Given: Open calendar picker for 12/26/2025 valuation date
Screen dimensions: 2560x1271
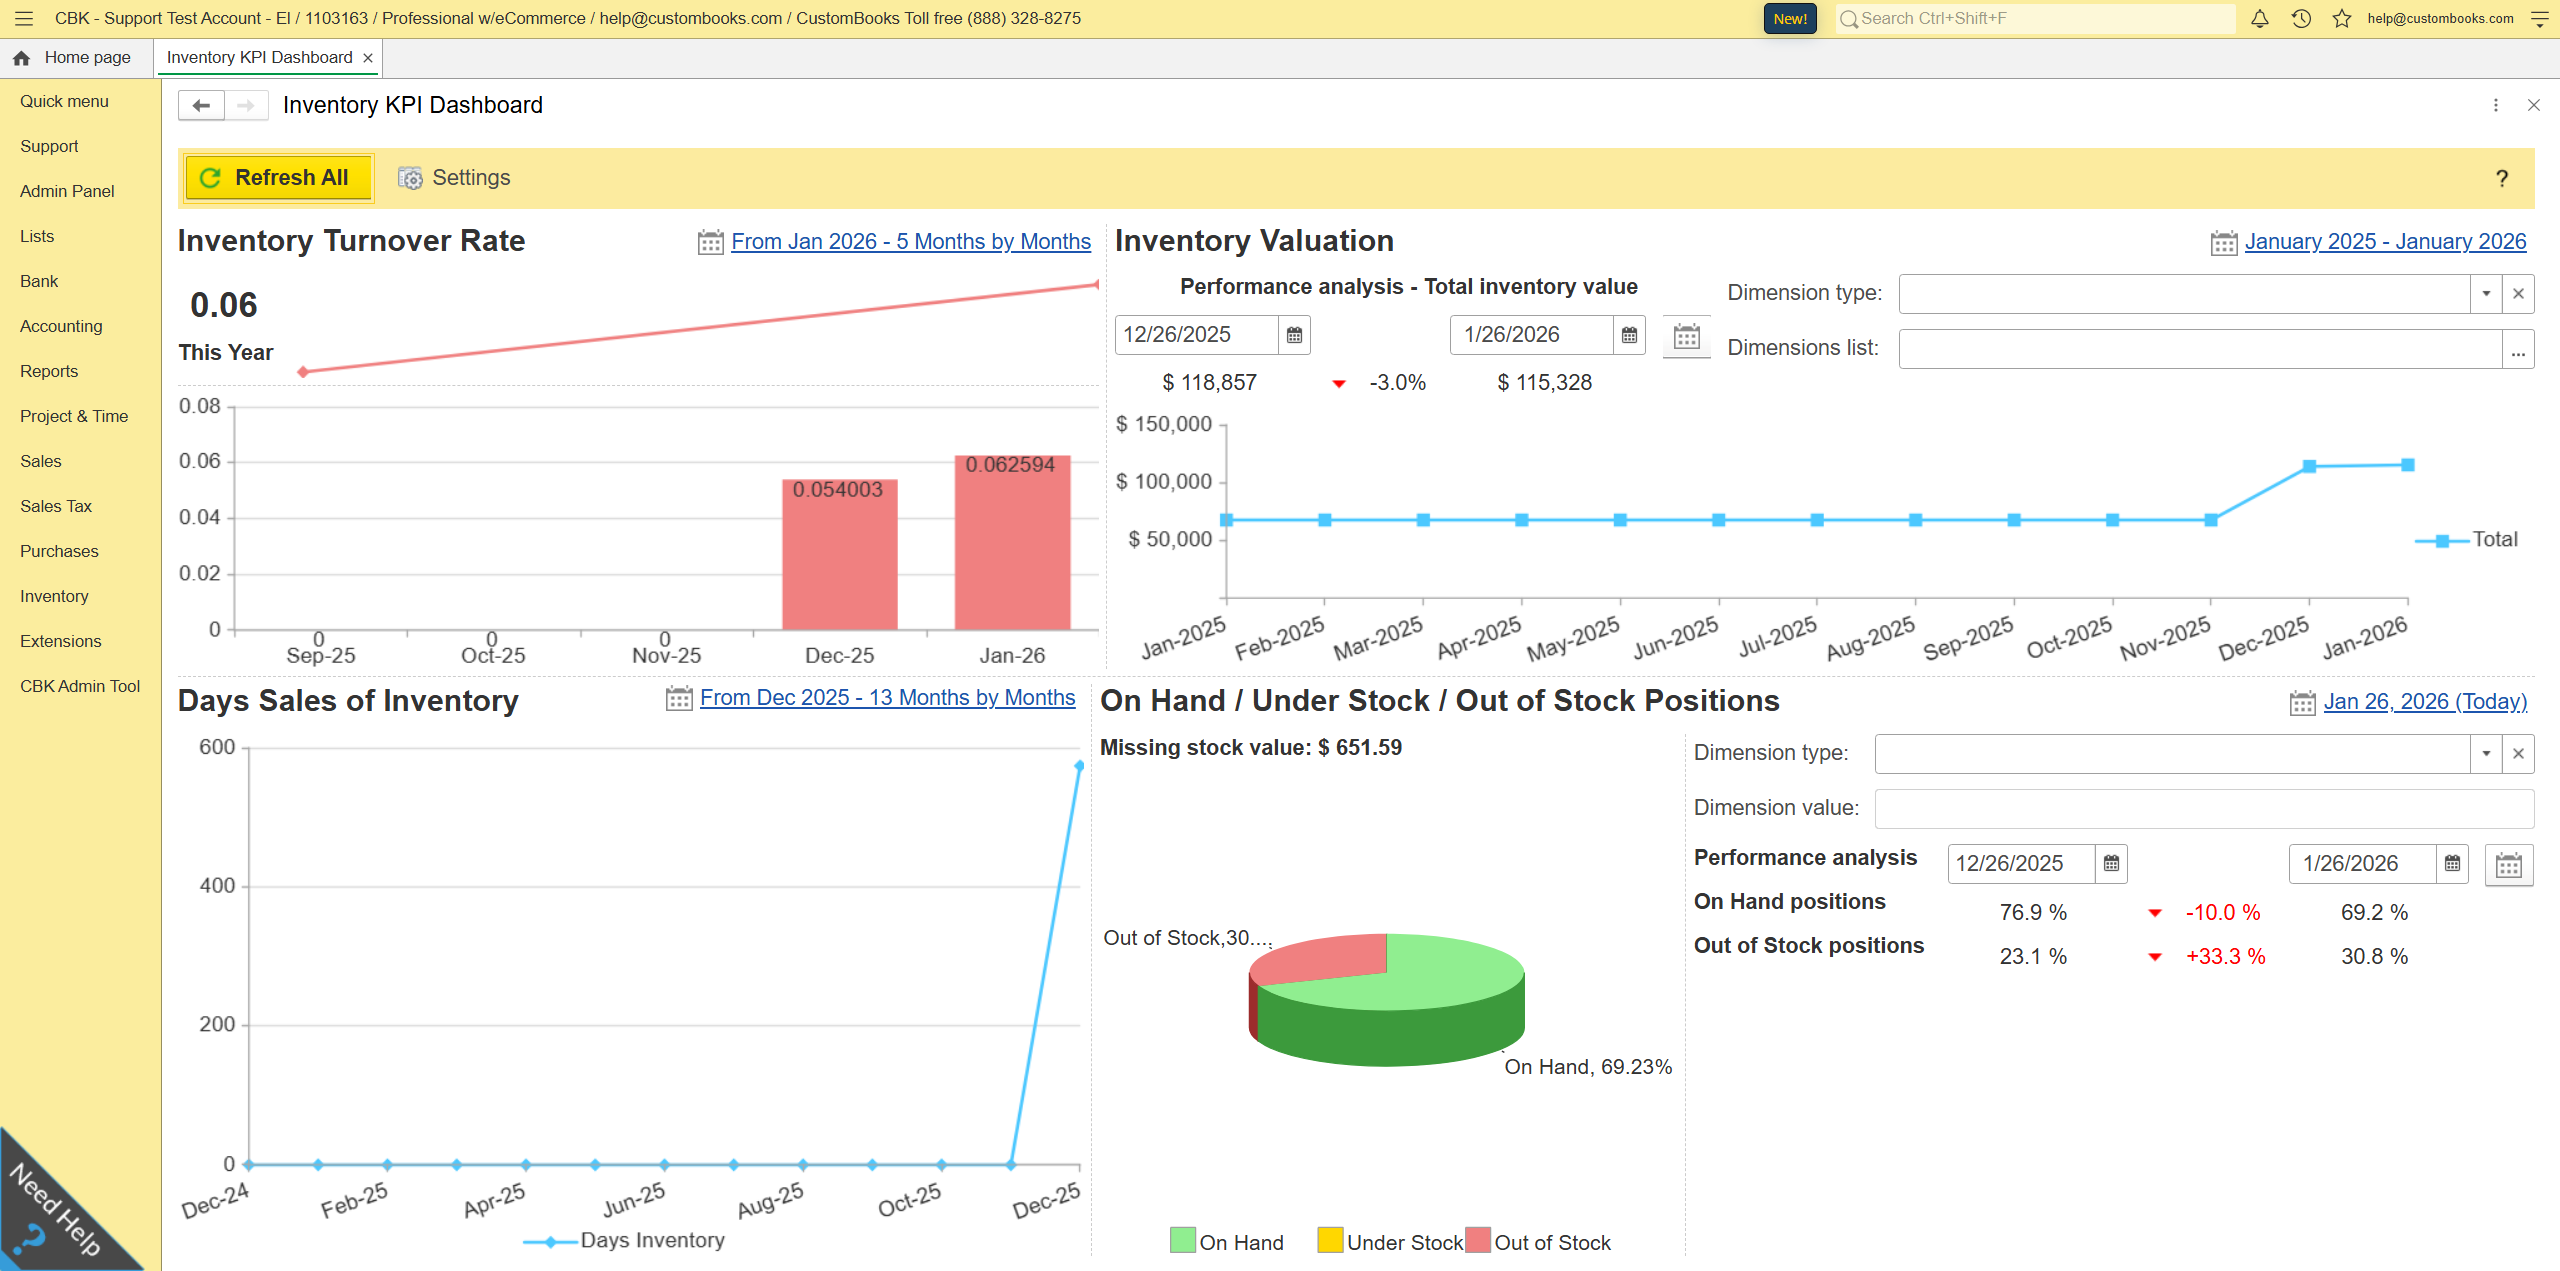Looking at the screenshot, I should (1294, 335).
